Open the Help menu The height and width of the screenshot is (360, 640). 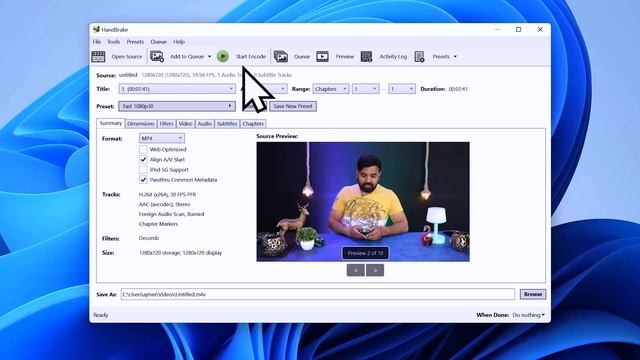pyautogui.click(x=179, y=42)
